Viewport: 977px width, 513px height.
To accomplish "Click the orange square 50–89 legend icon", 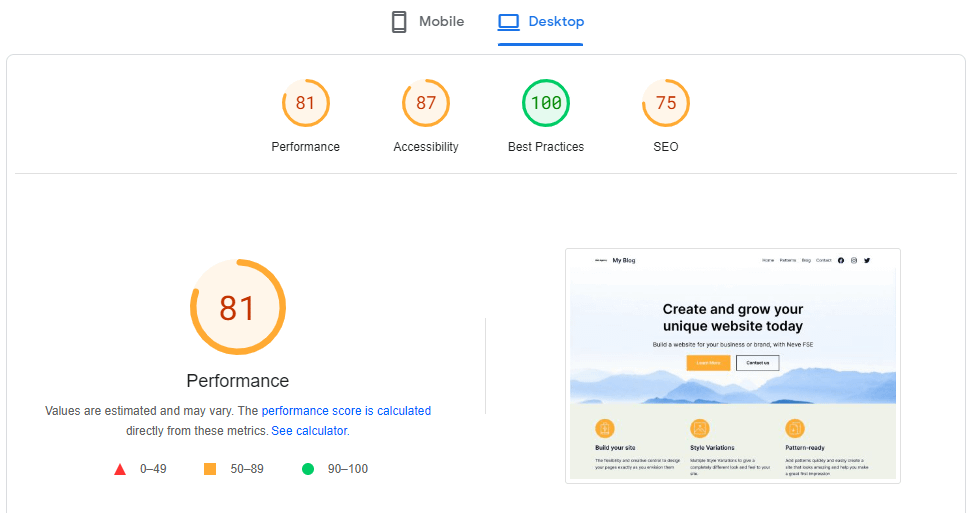I will (210, 469).
